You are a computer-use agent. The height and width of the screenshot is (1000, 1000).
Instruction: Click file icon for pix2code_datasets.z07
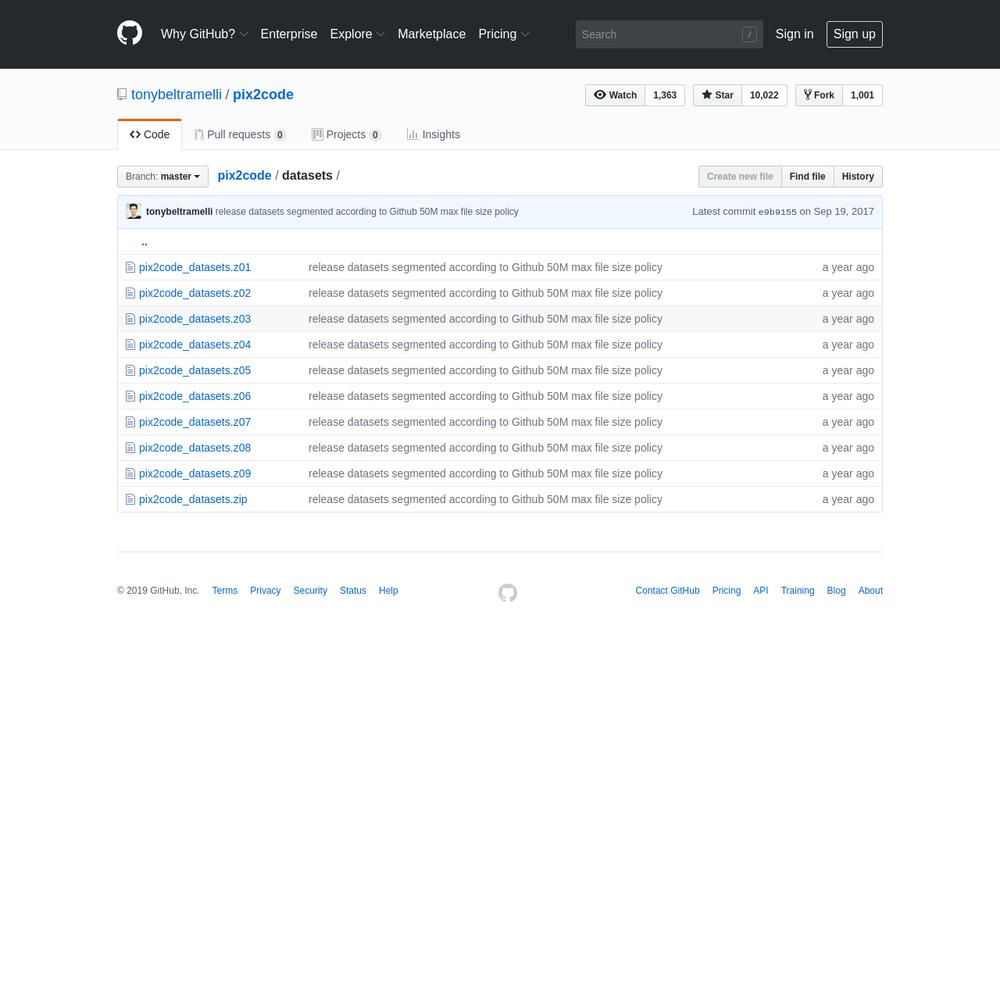[130, 422]
